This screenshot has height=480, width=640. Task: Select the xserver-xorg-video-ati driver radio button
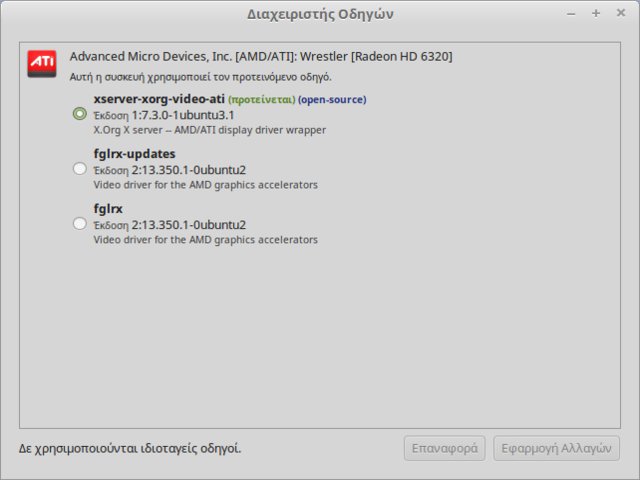click(80, 113)
